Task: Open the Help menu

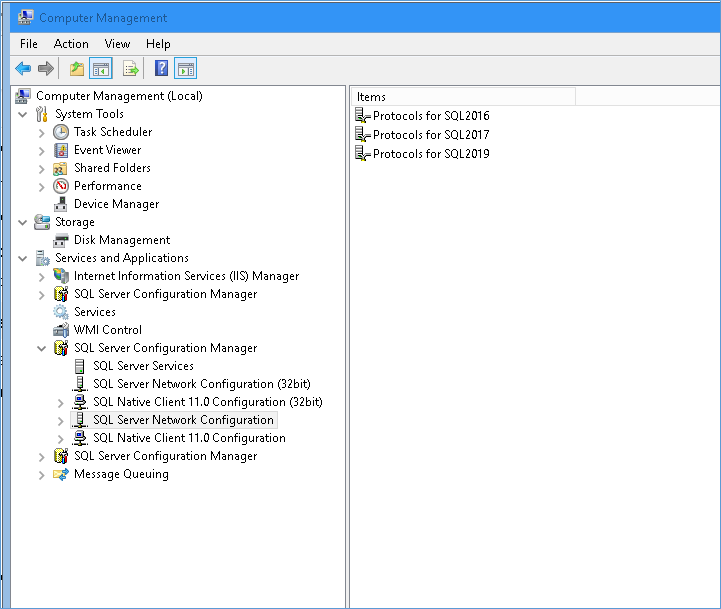Action: tap(158, 44)
